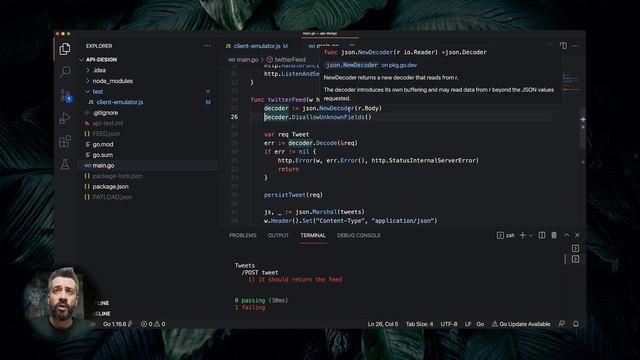Click errors and warnings count in status bar
The width and height of the screenshot is (640, 360).
(x=153, y=324)
